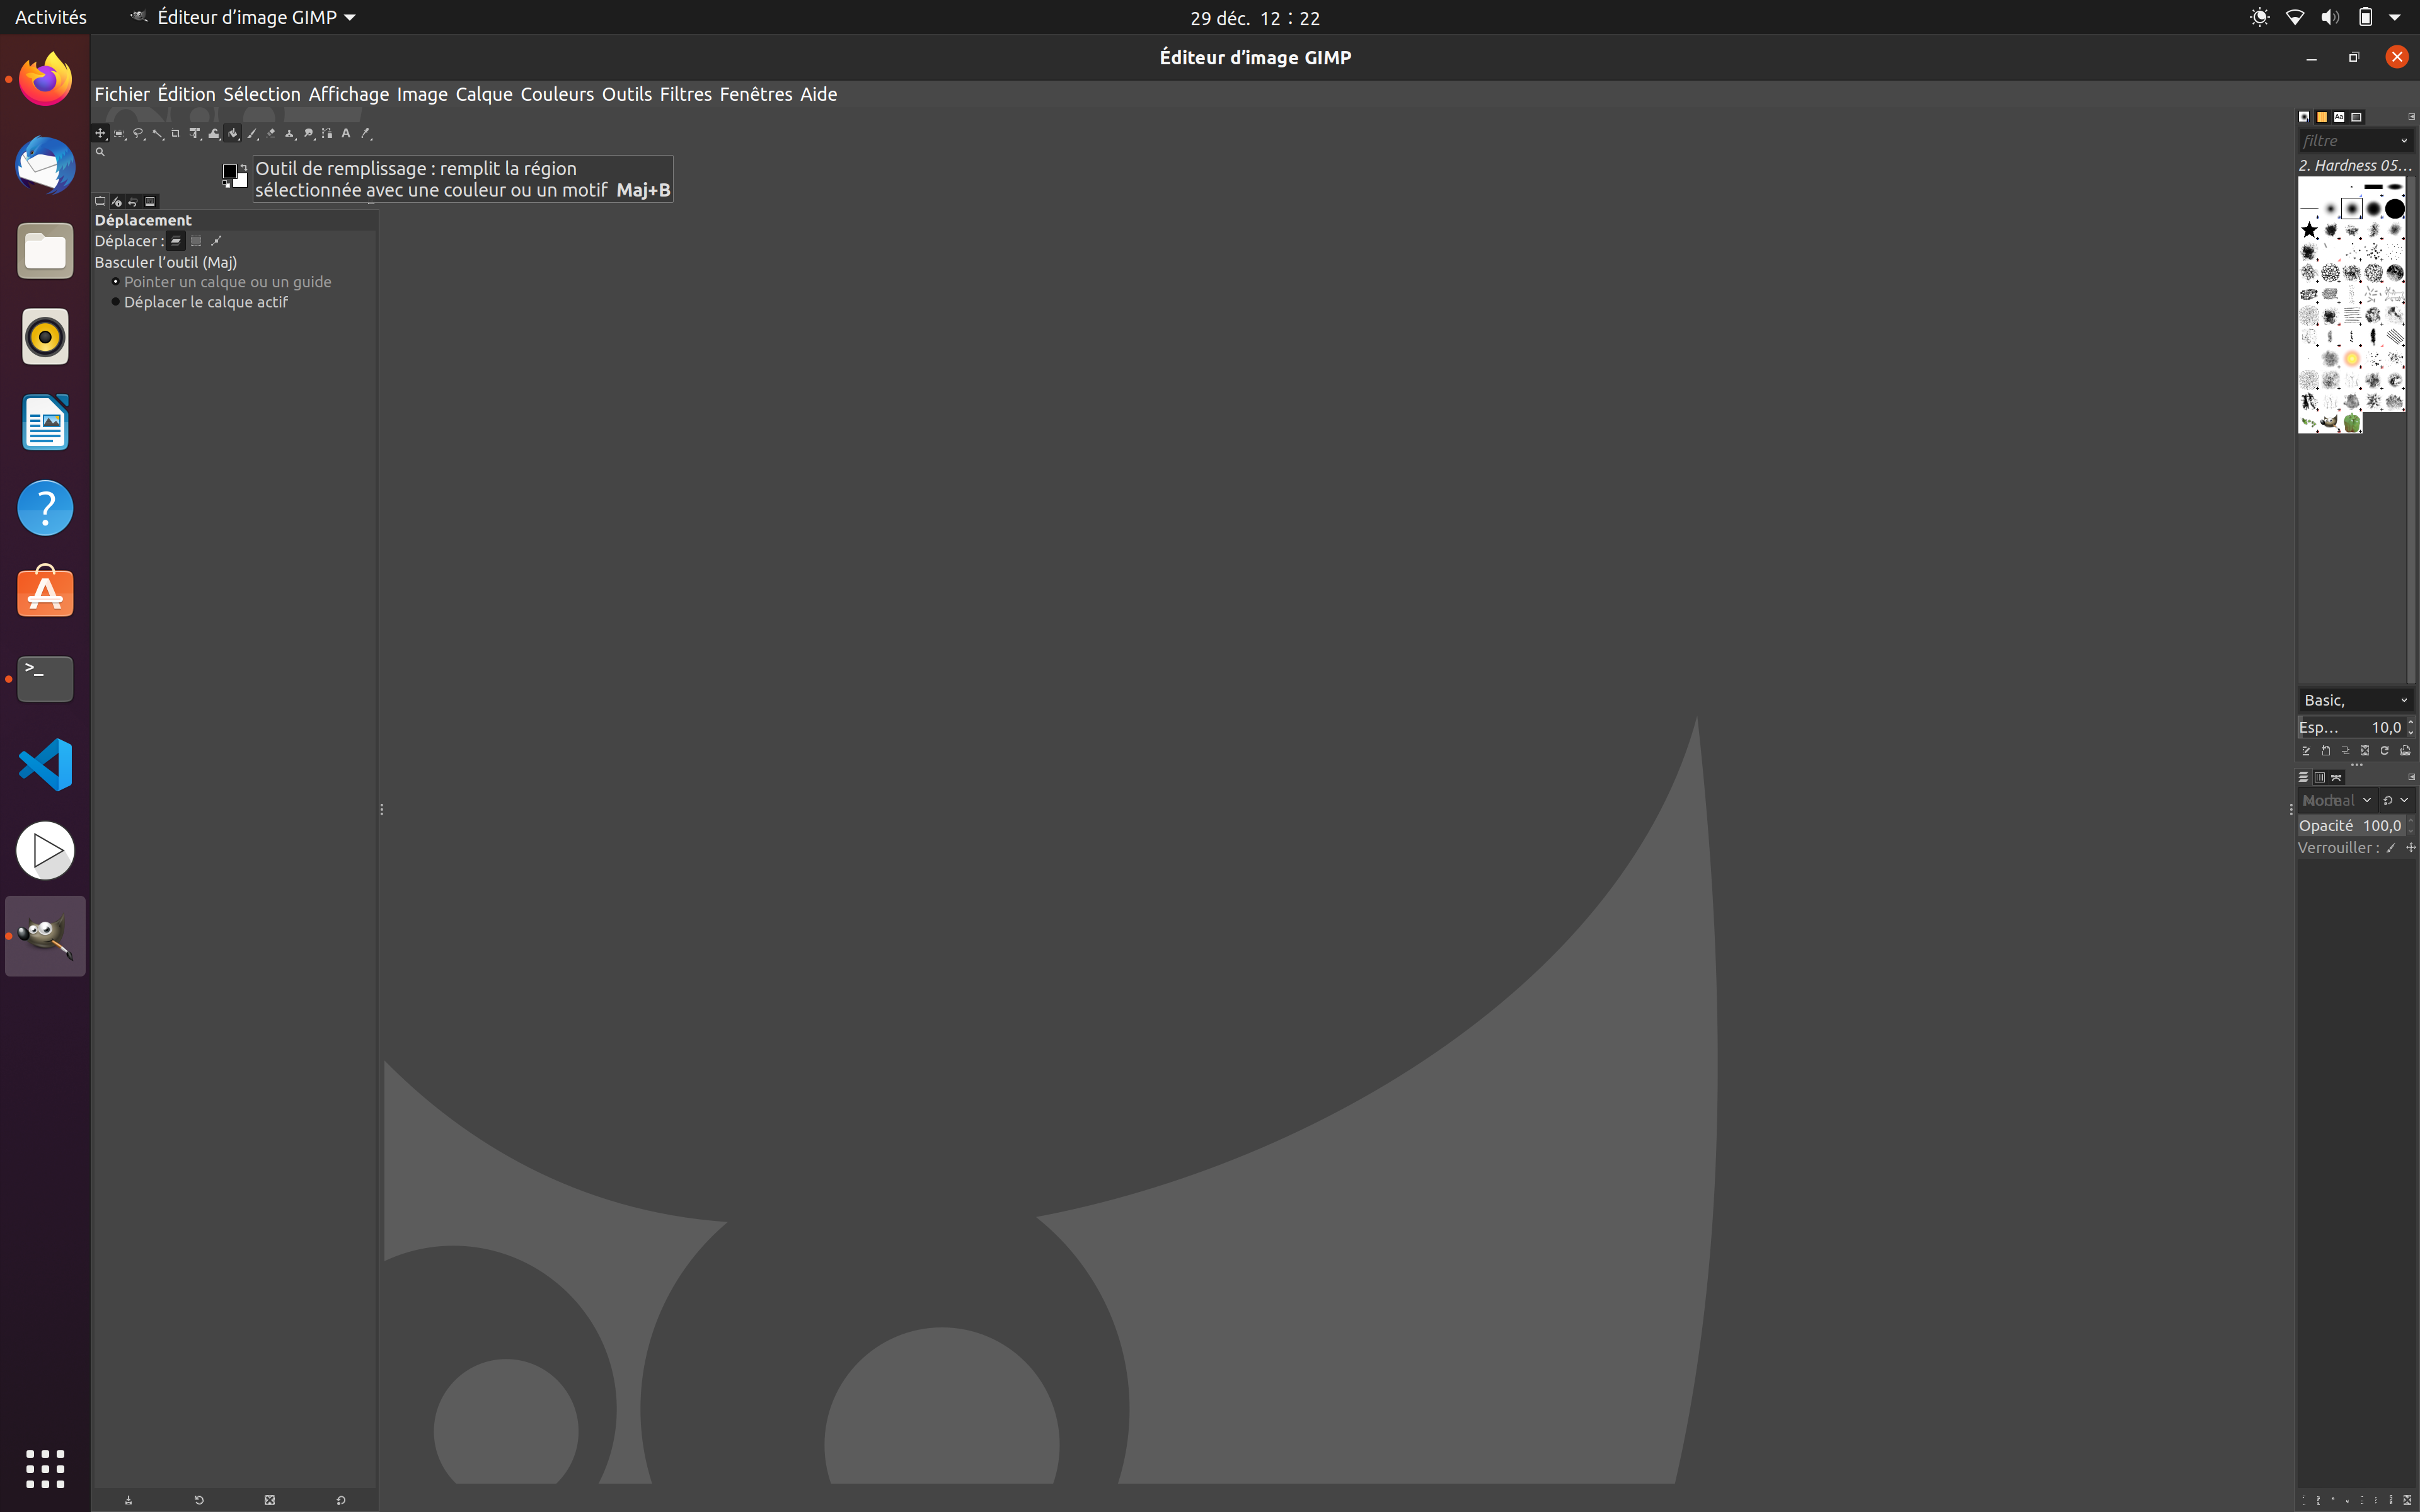The image size is (2420, 1512).
Task: Reset tool options to default values
Action: (x=340, y=1500)
